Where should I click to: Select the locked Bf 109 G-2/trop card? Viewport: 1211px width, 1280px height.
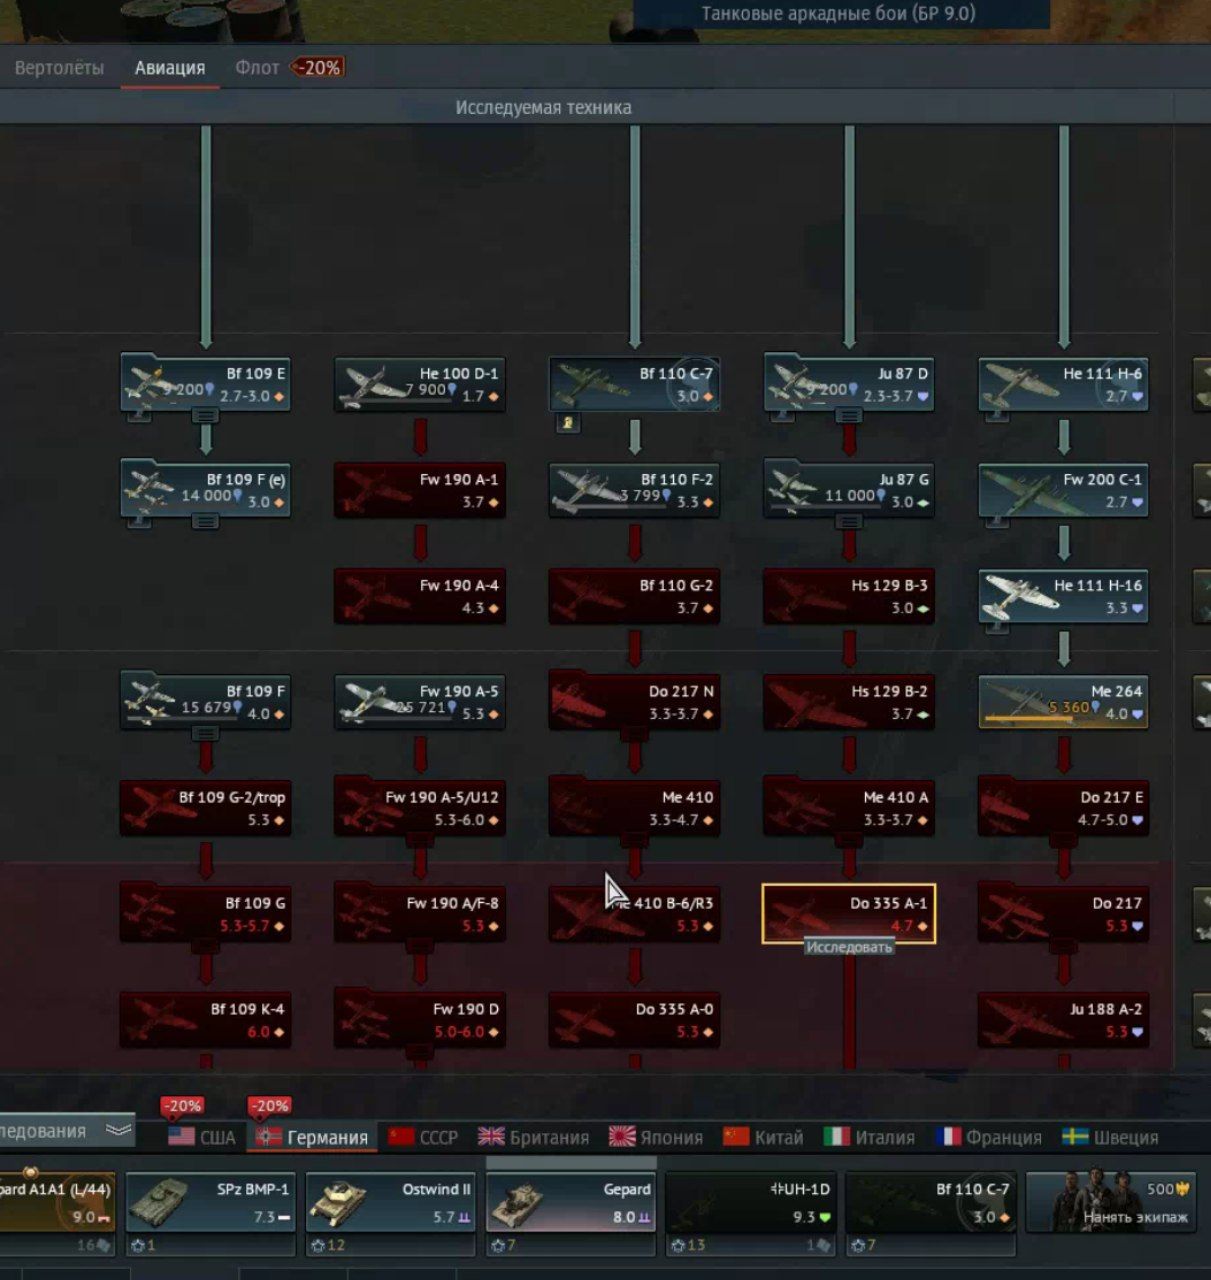pyautogui.click(x=205, y=809)
